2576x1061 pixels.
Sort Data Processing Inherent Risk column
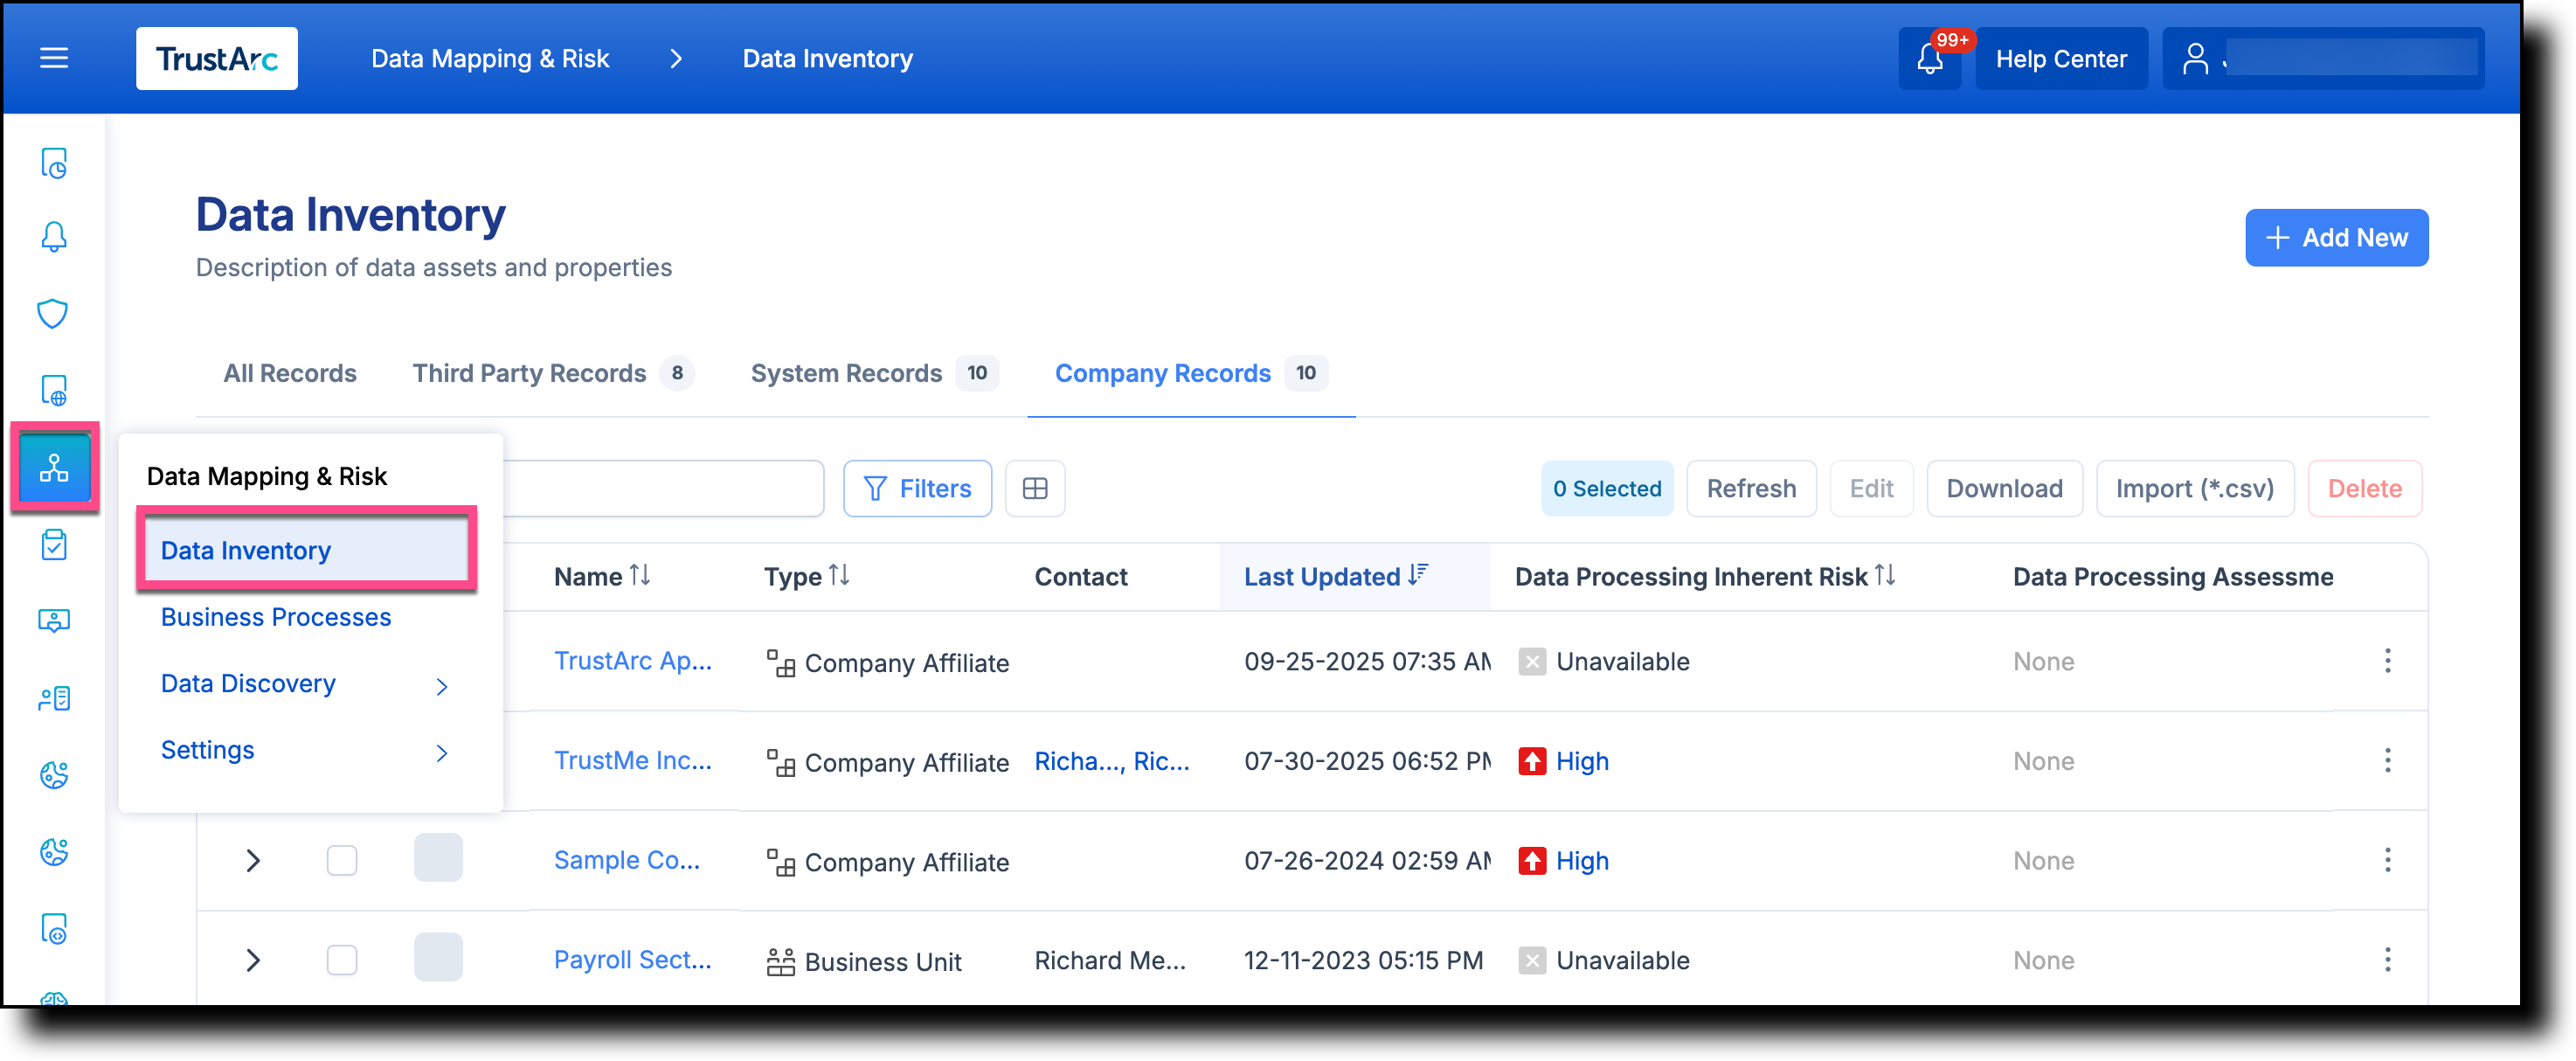1885,576
